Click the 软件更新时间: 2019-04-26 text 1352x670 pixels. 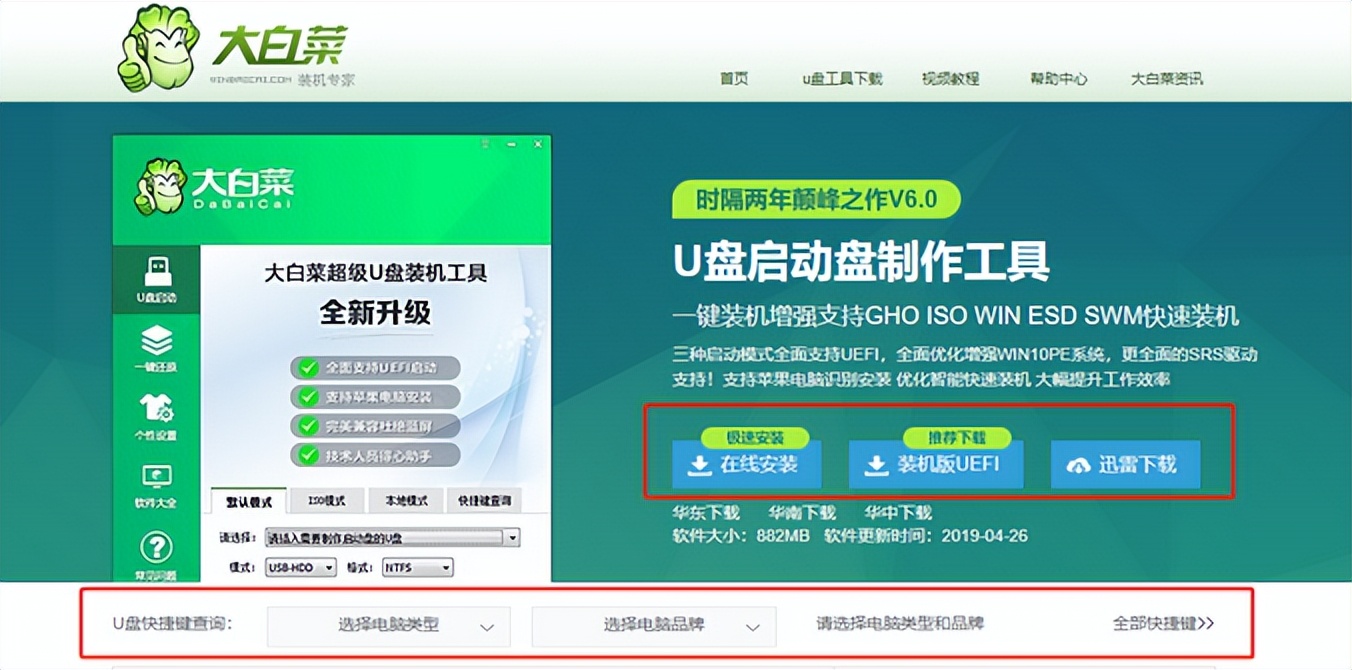coord(926,536)
